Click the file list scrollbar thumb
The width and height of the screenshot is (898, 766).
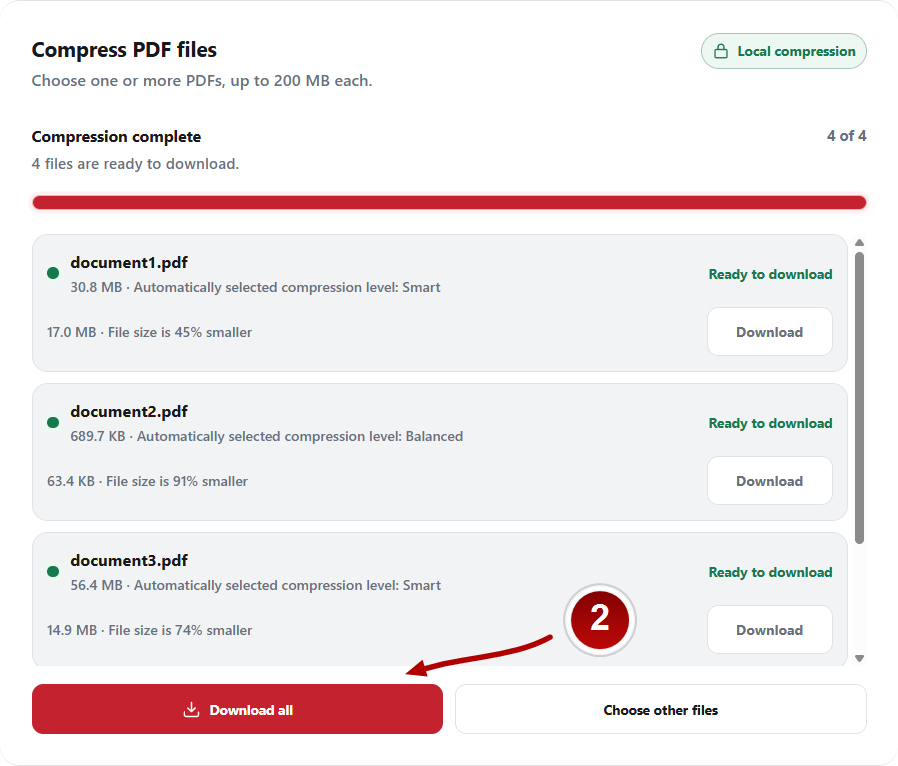click(x=859, y=398)
